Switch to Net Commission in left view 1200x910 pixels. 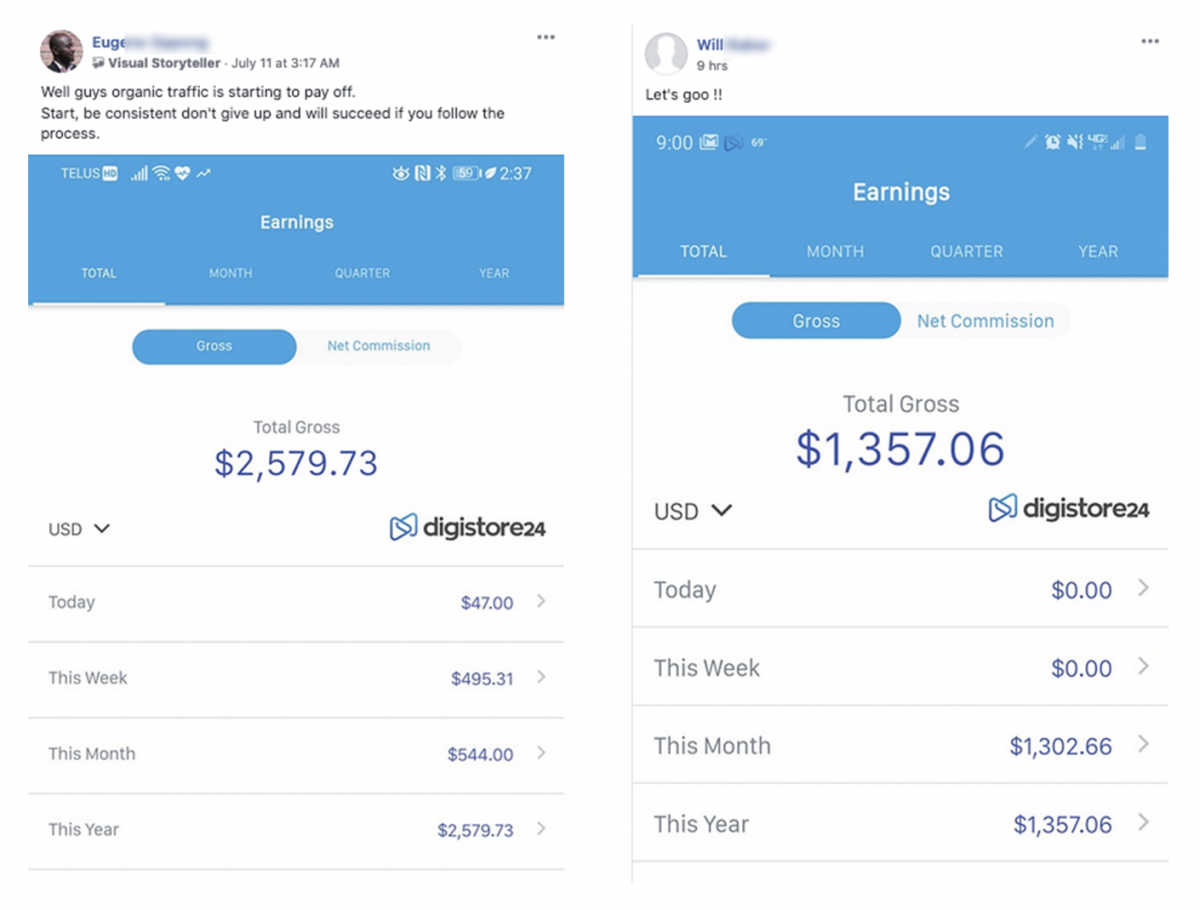[x=378, y=346]
